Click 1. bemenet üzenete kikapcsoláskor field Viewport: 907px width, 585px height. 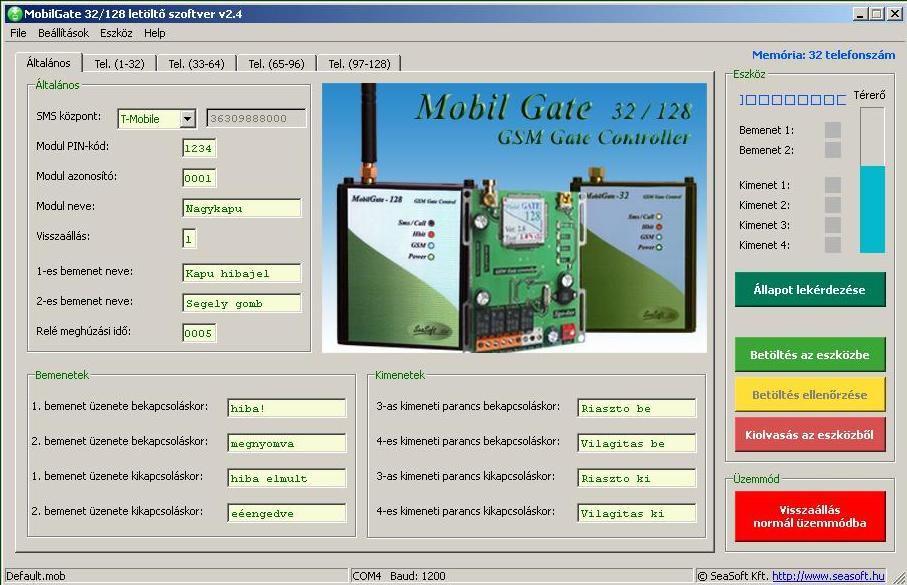tap(286, 478)
